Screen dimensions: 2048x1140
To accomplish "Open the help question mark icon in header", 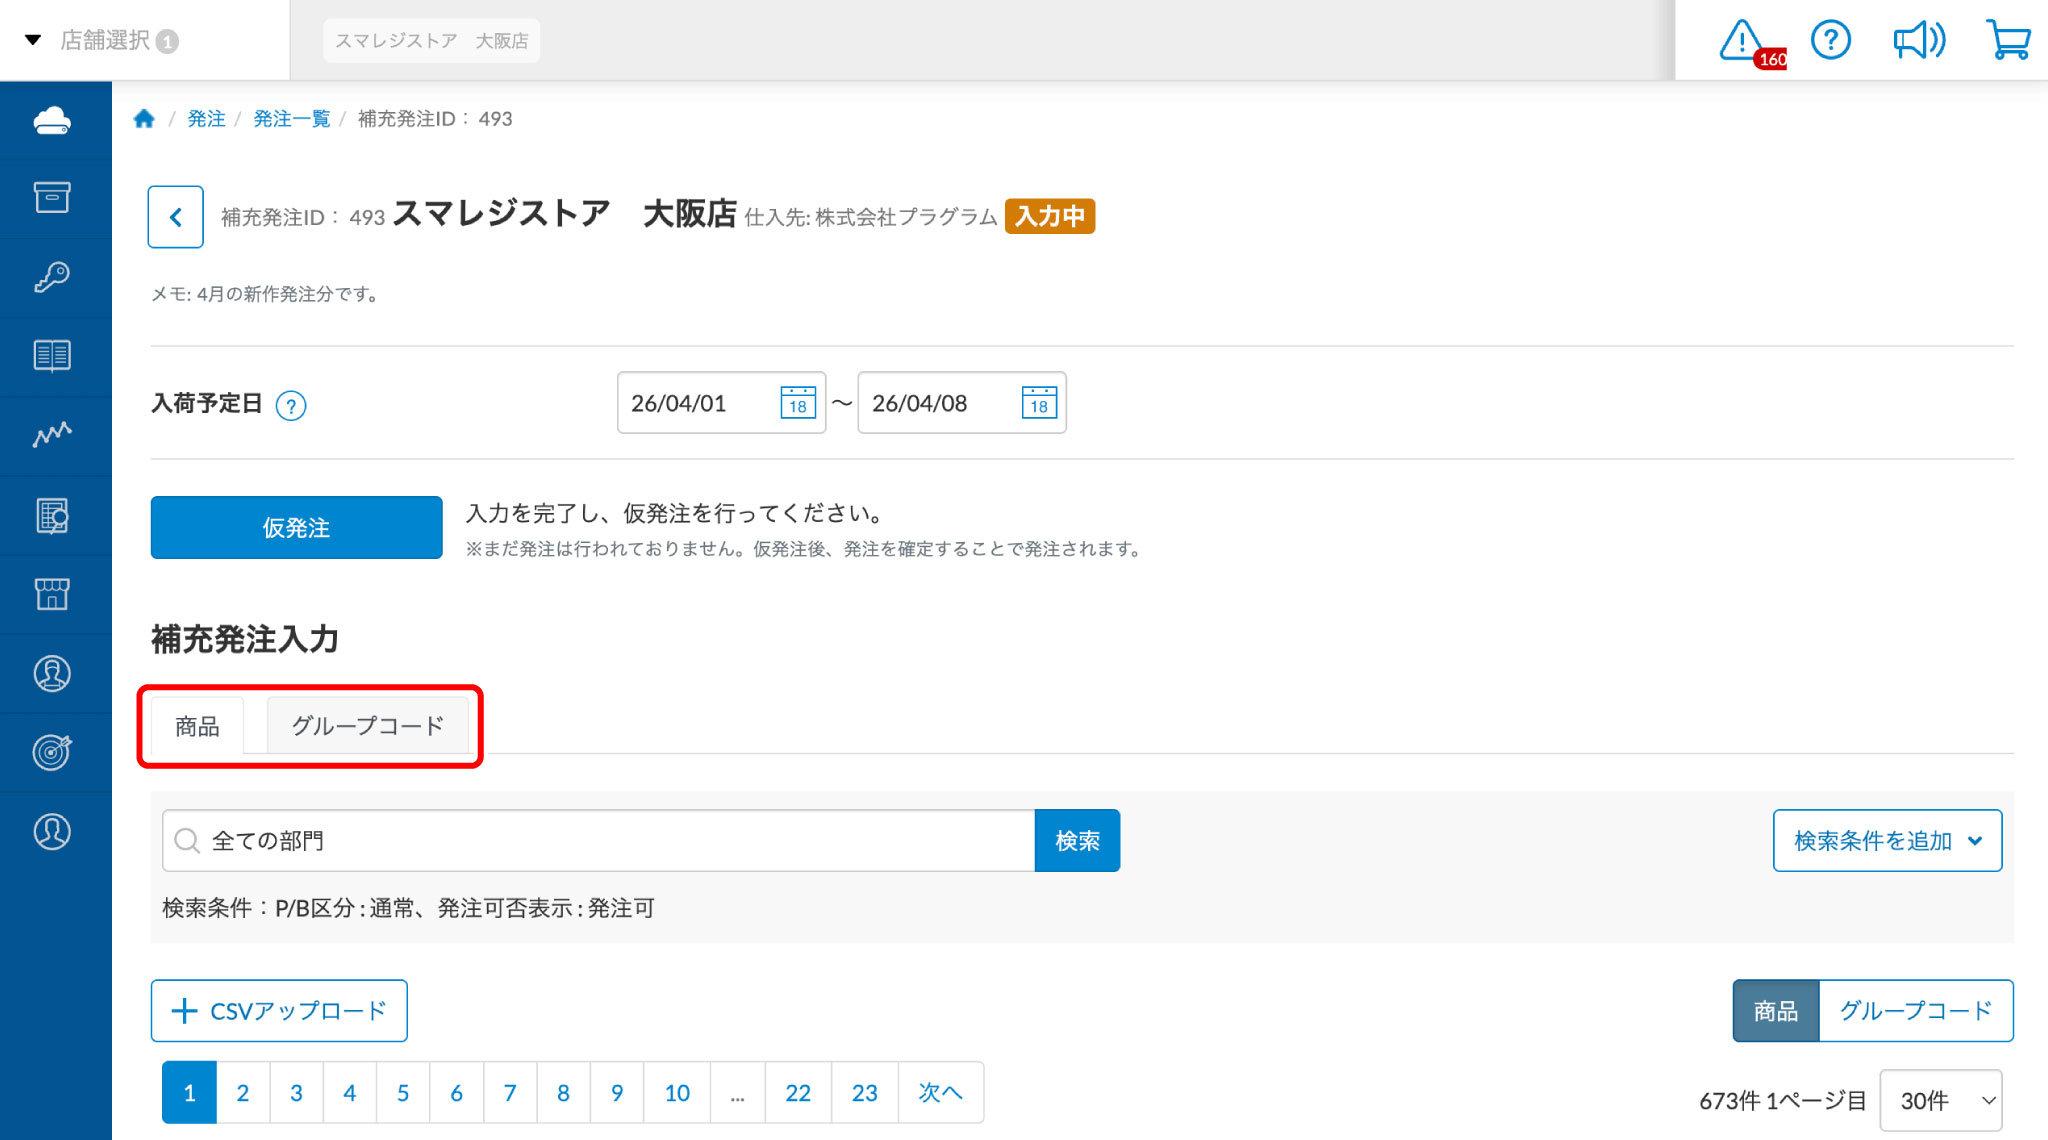I will pyautogui.click(x=1831, y=40).
